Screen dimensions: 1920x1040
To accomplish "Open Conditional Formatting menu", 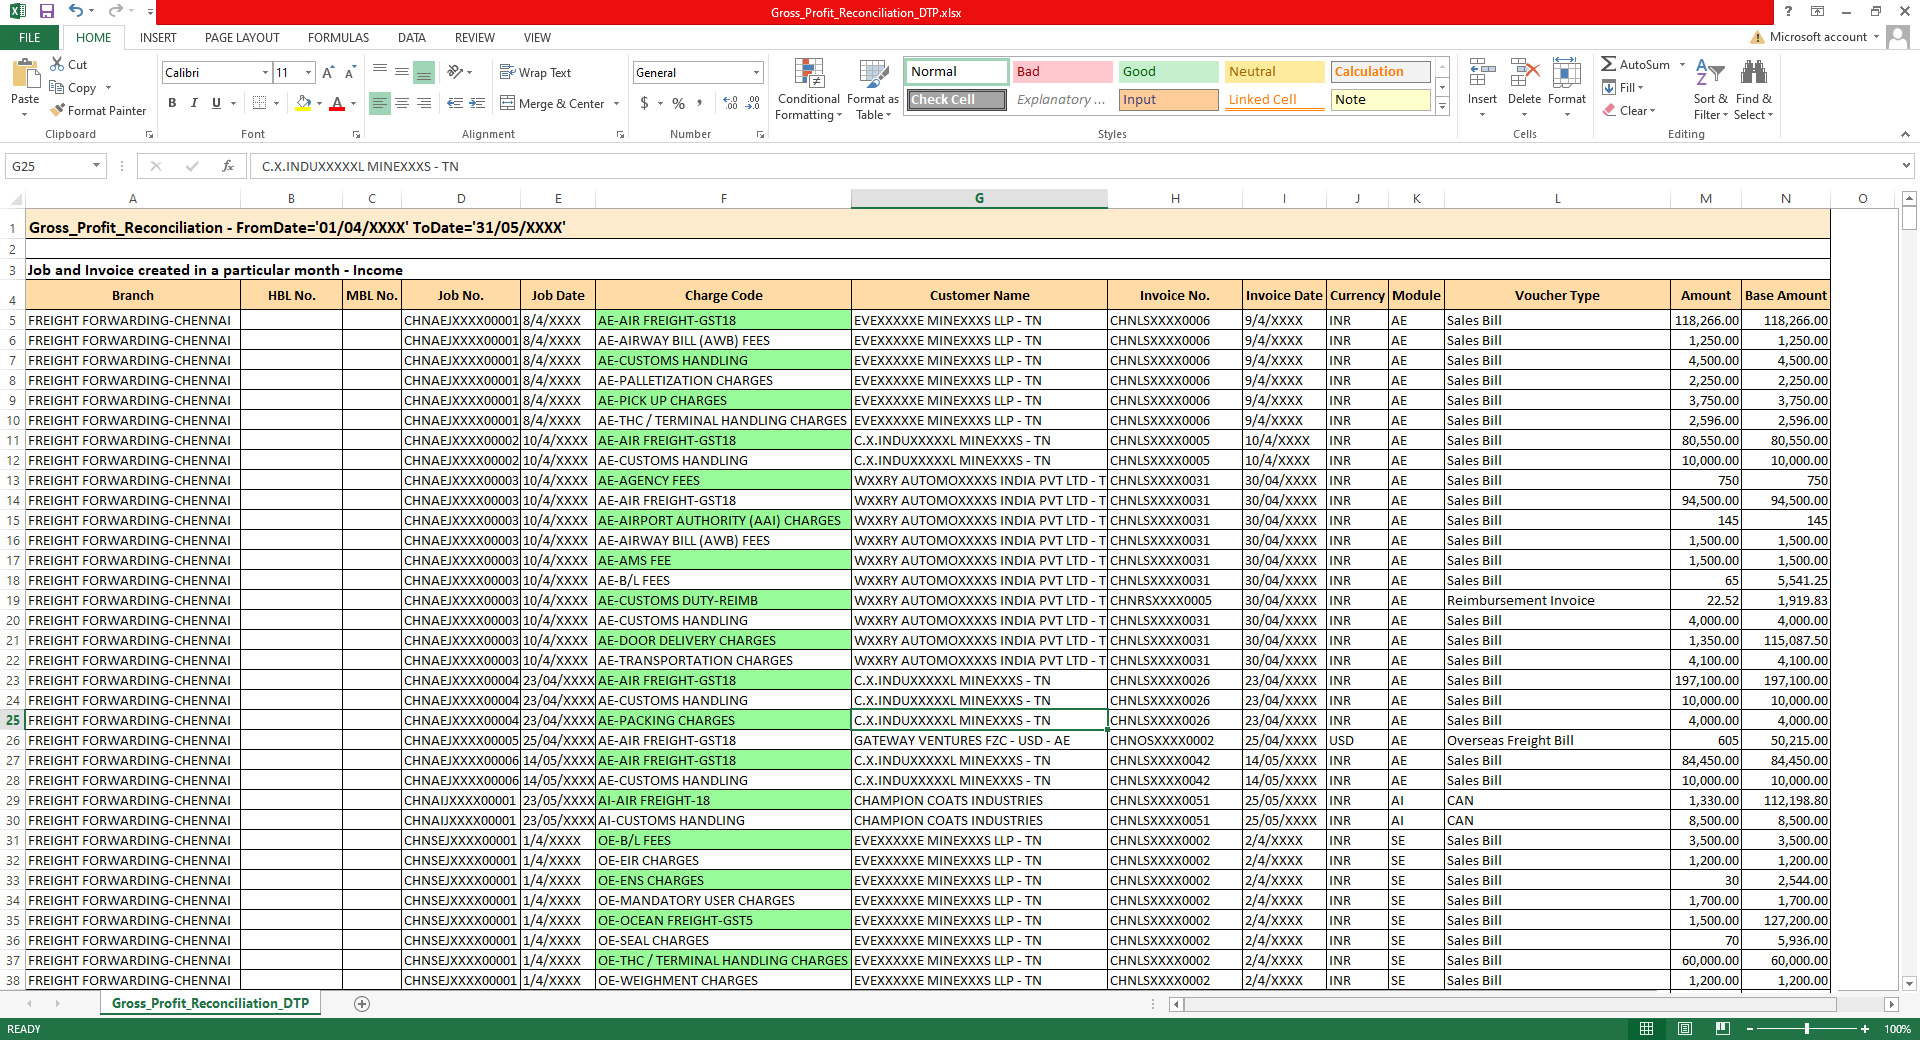I will [x=809, y=90].
